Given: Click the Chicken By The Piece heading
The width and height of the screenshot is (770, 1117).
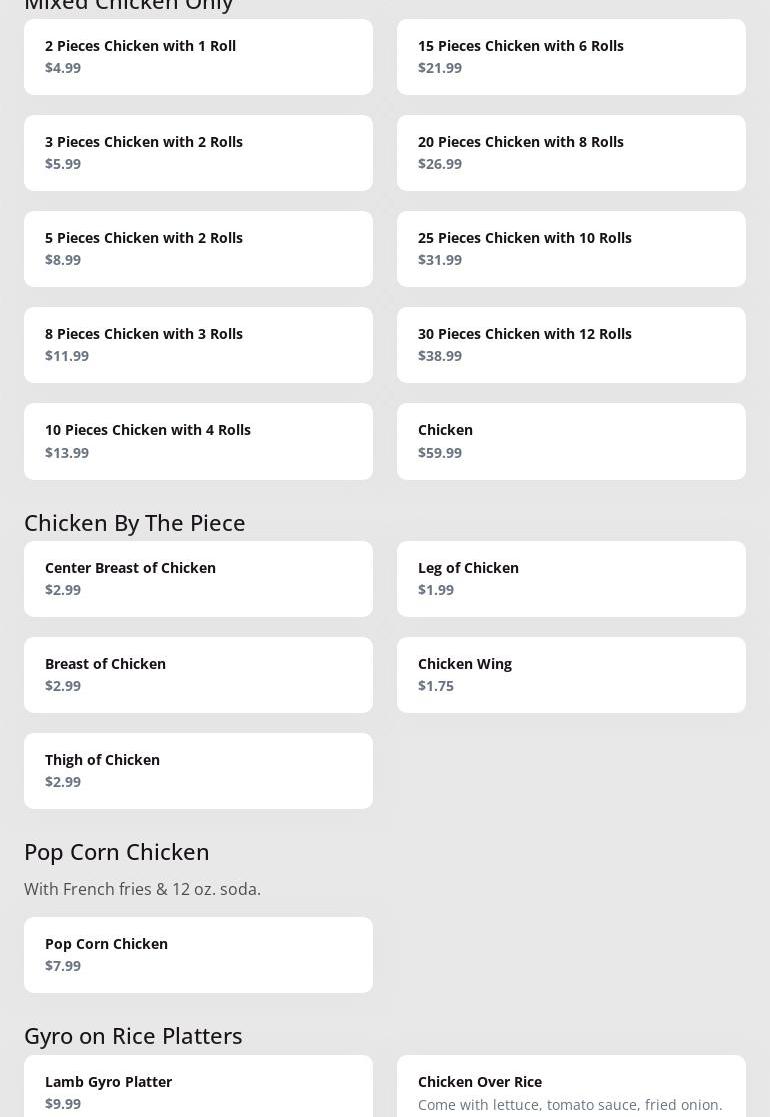Looking at the screenshot, I should click(135, 522).
